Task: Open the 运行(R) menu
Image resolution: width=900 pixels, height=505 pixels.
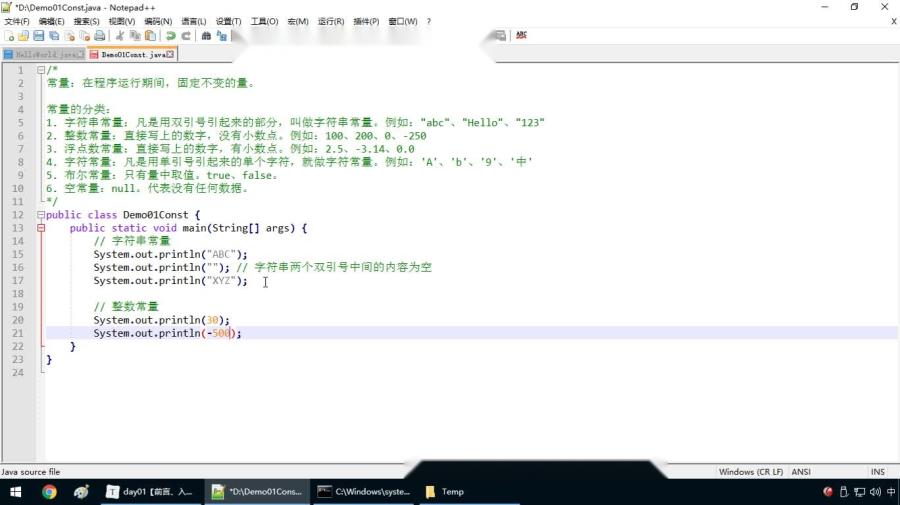Action: [331, 21]
